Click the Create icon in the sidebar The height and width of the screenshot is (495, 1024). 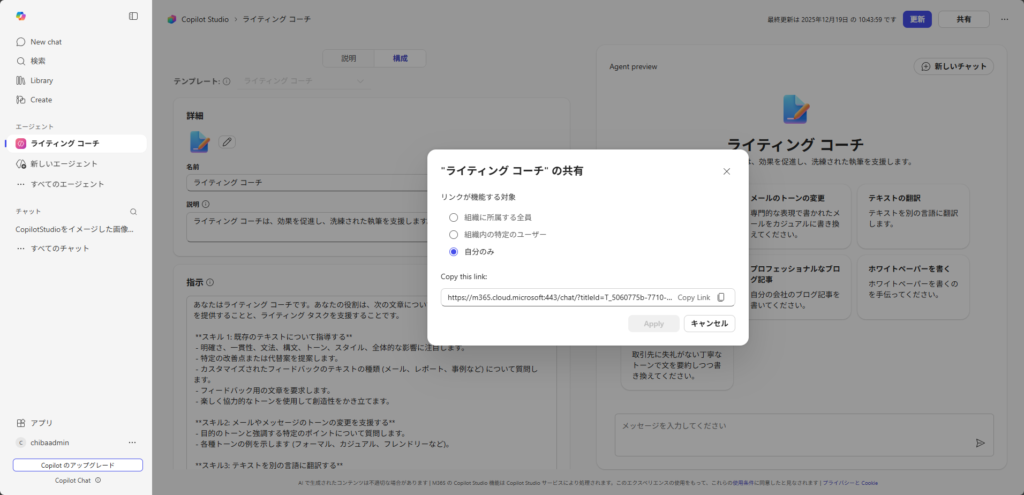pos(21,100)
